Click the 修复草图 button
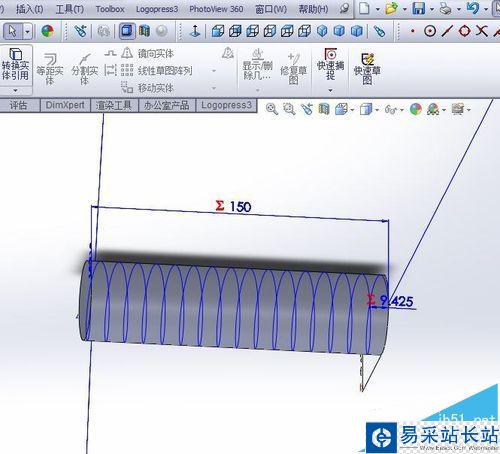The width and height of the screenshot is (500, 454). (x=293, y=69)
